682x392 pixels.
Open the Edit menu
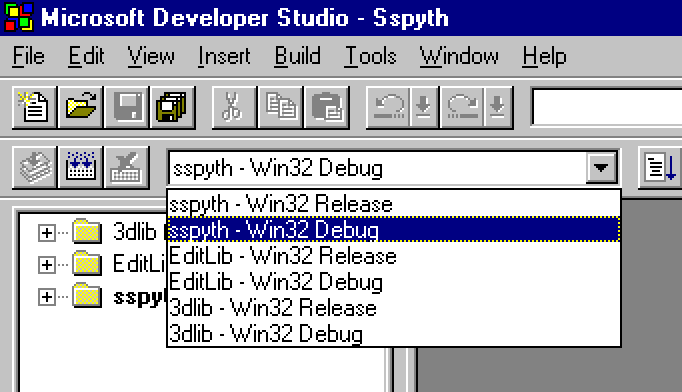(x=86, y=57)
